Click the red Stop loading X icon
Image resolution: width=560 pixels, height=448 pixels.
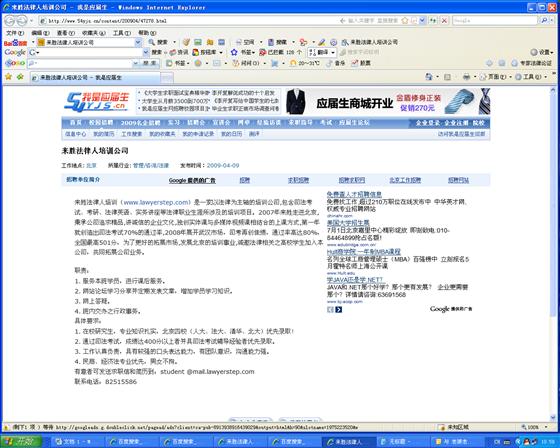coord(444,21)
